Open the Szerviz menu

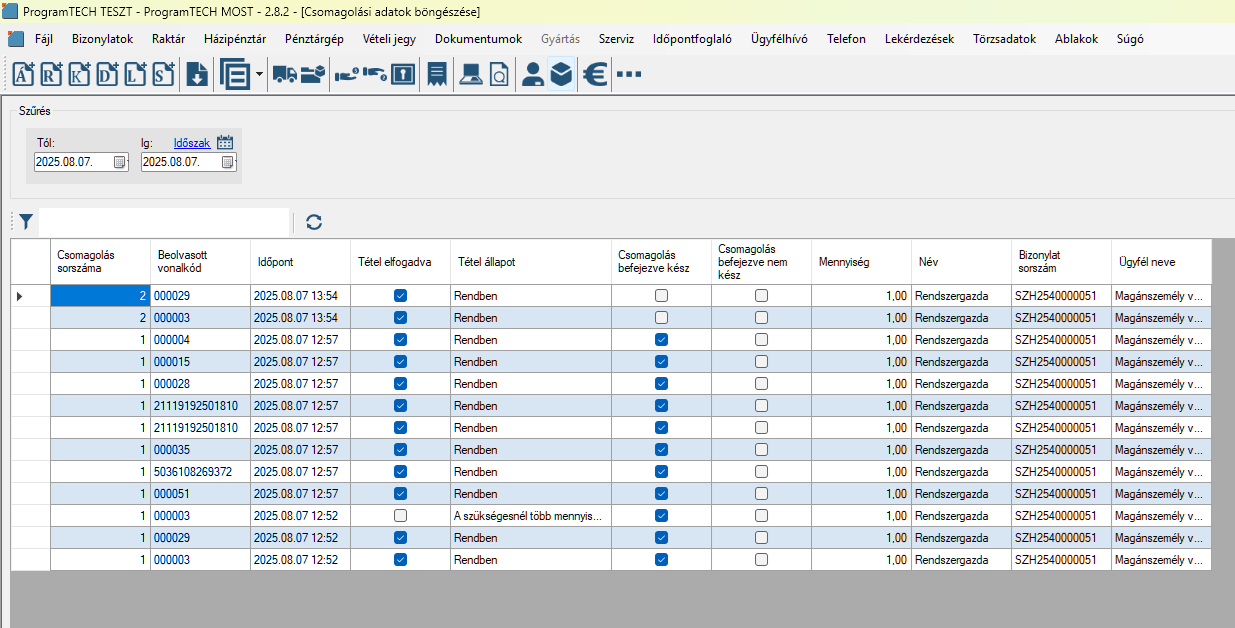[616, 39]
